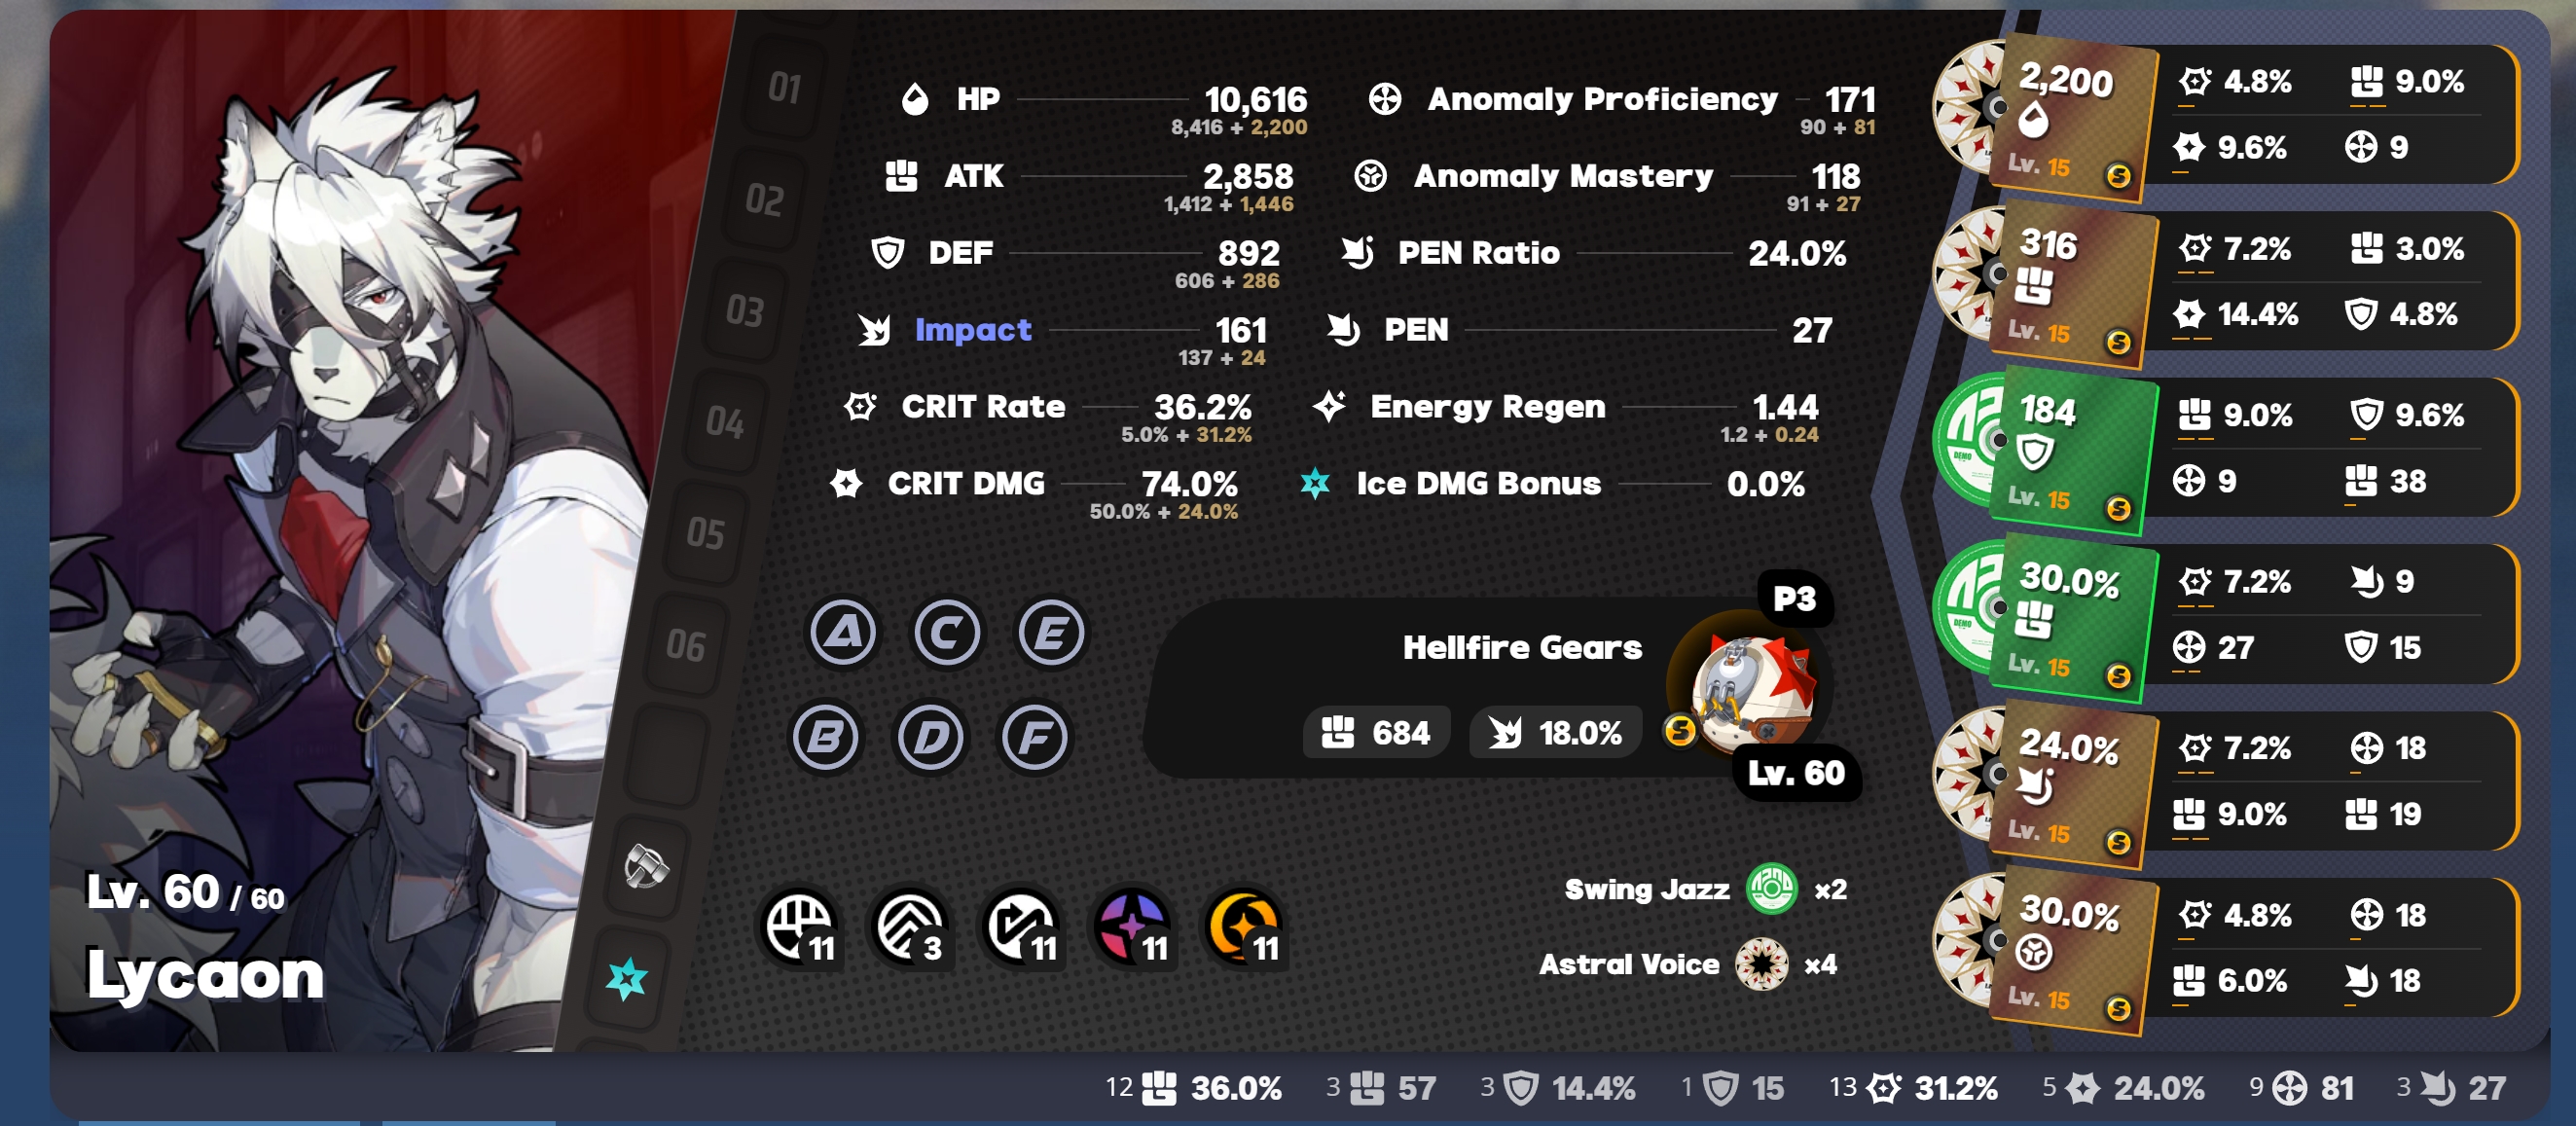Toggle the core skill F node
The height and width of the screenshot is (1126, 2576).
click(1035, 738)
